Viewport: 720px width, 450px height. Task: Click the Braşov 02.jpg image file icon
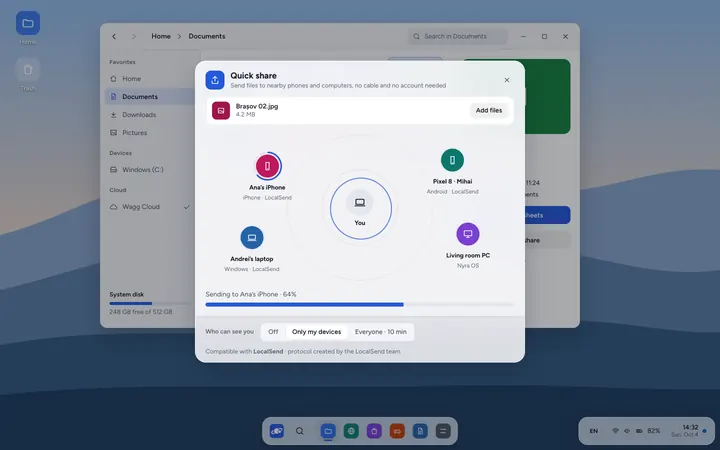point(221,111)
